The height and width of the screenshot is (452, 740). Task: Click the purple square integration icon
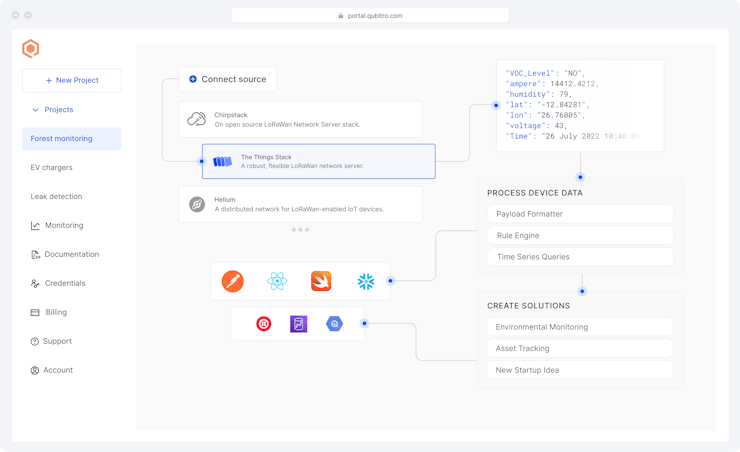click(x=298, y=324)
